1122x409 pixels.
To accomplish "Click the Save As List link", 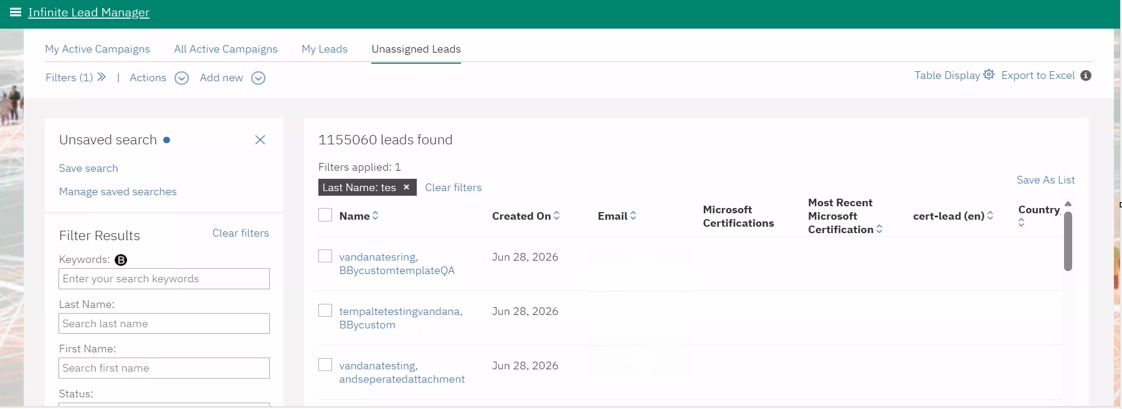I will tap(1045, 180).
